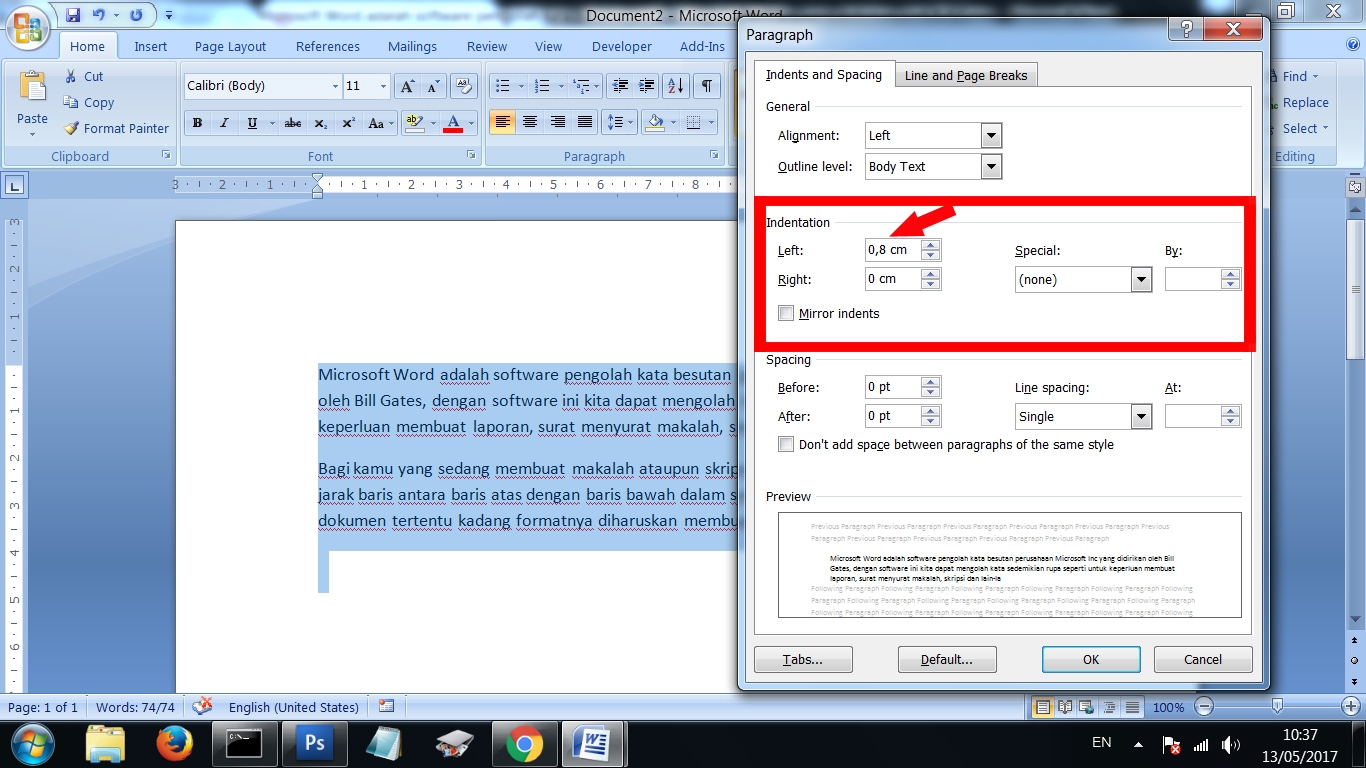Click the Increase Indent icon
The width and height of the screenshot is (1366, 768).
[646, 86]
